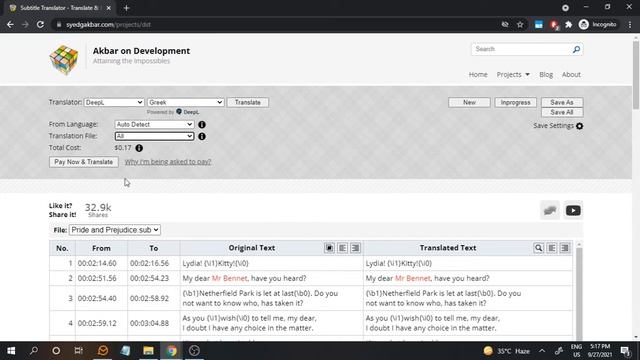Click translated text 'My dear Mr Bennet, have you heard?'
Screen dimensions: 640x360
tap(427, 278)
